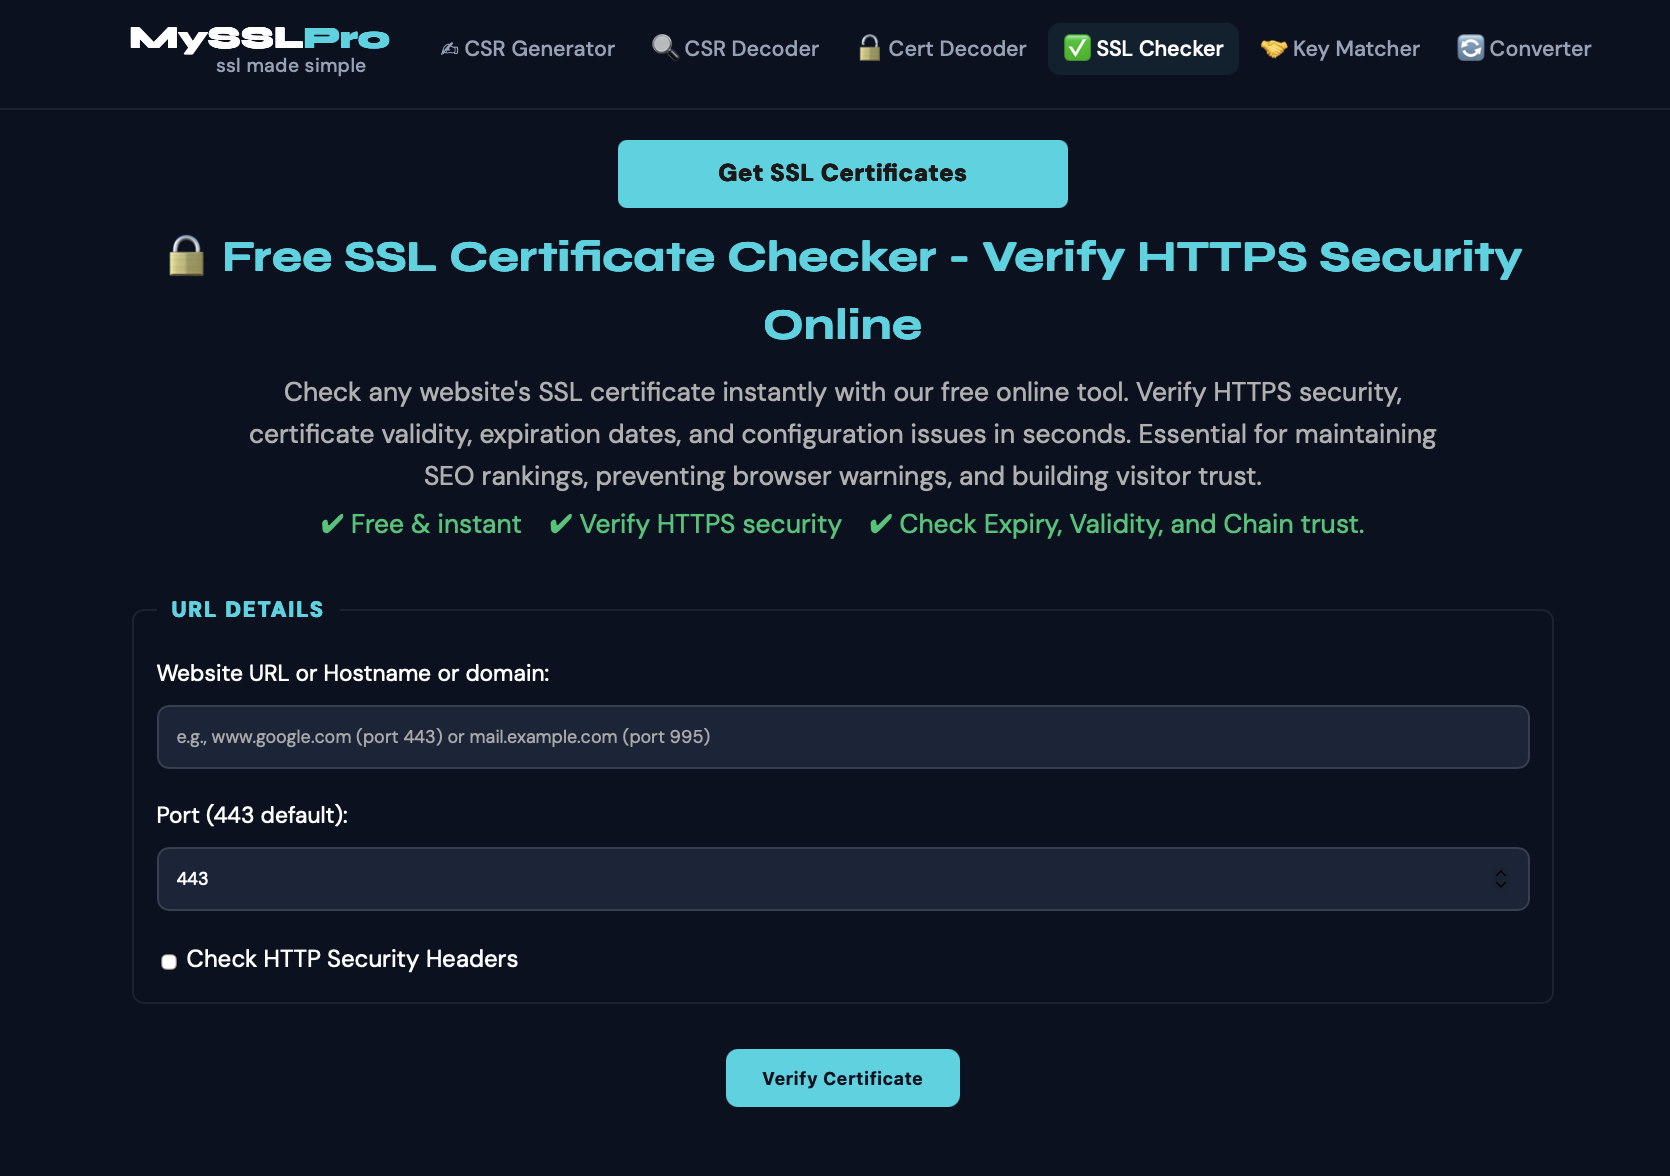
Task: Enable Check HTTP Security Headers checkbox
Action: click(169, 961)
